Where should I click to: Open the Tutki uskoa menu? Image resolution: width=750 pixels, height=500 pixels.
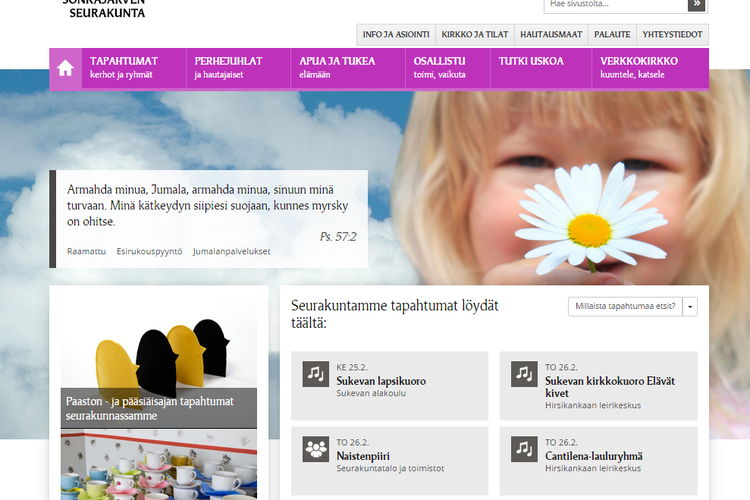[541, 68]
